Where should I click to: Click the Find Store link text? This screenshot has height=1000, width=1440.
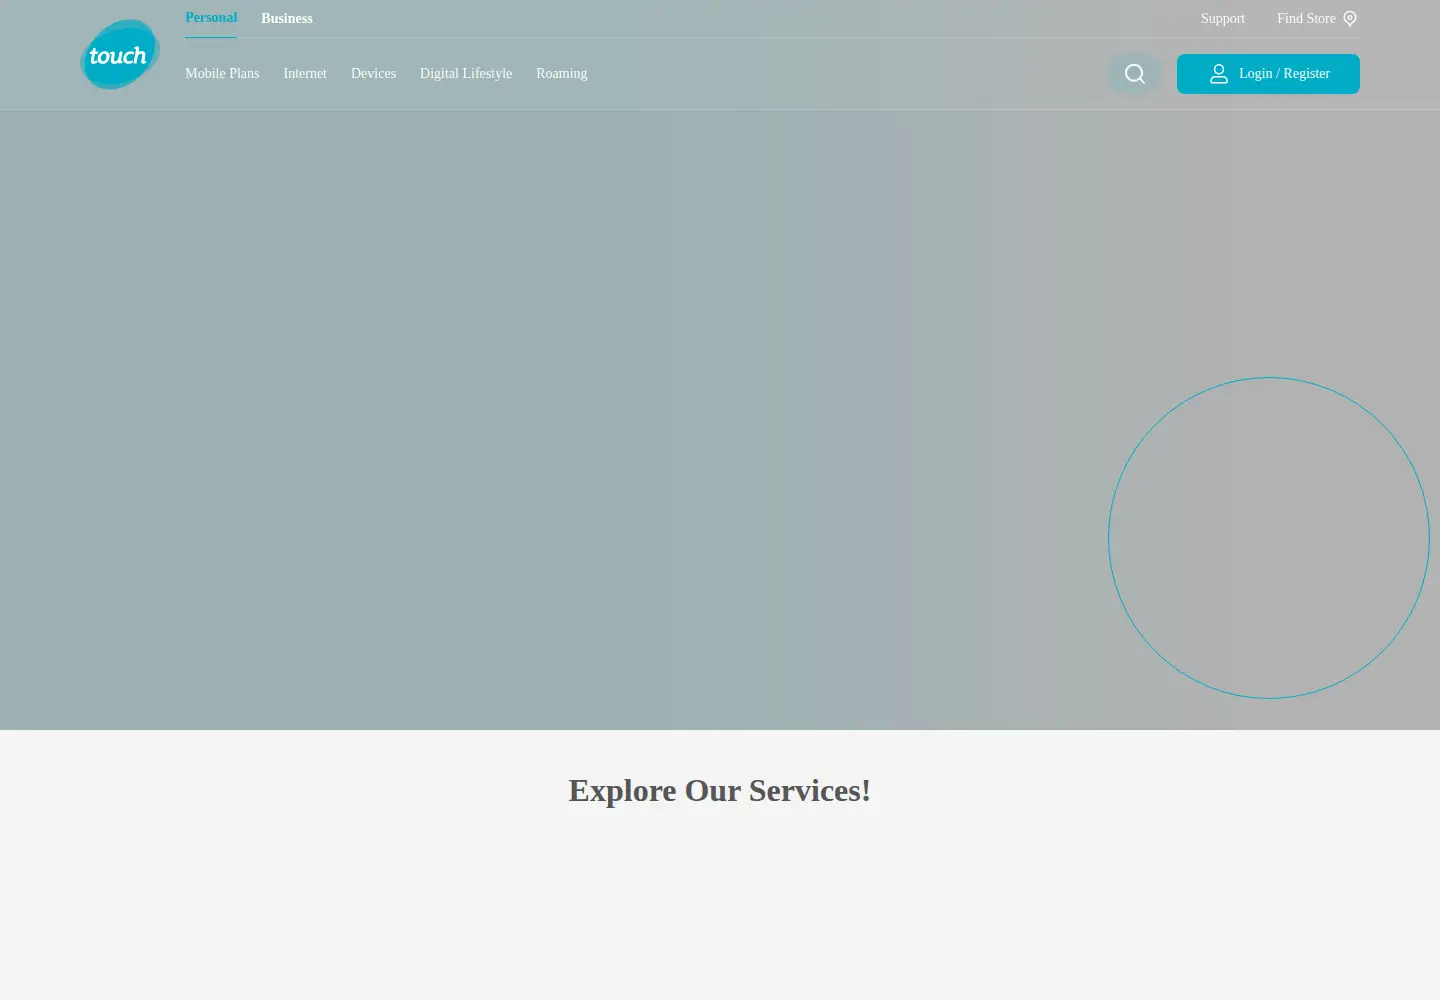[x=1306, y=19]
